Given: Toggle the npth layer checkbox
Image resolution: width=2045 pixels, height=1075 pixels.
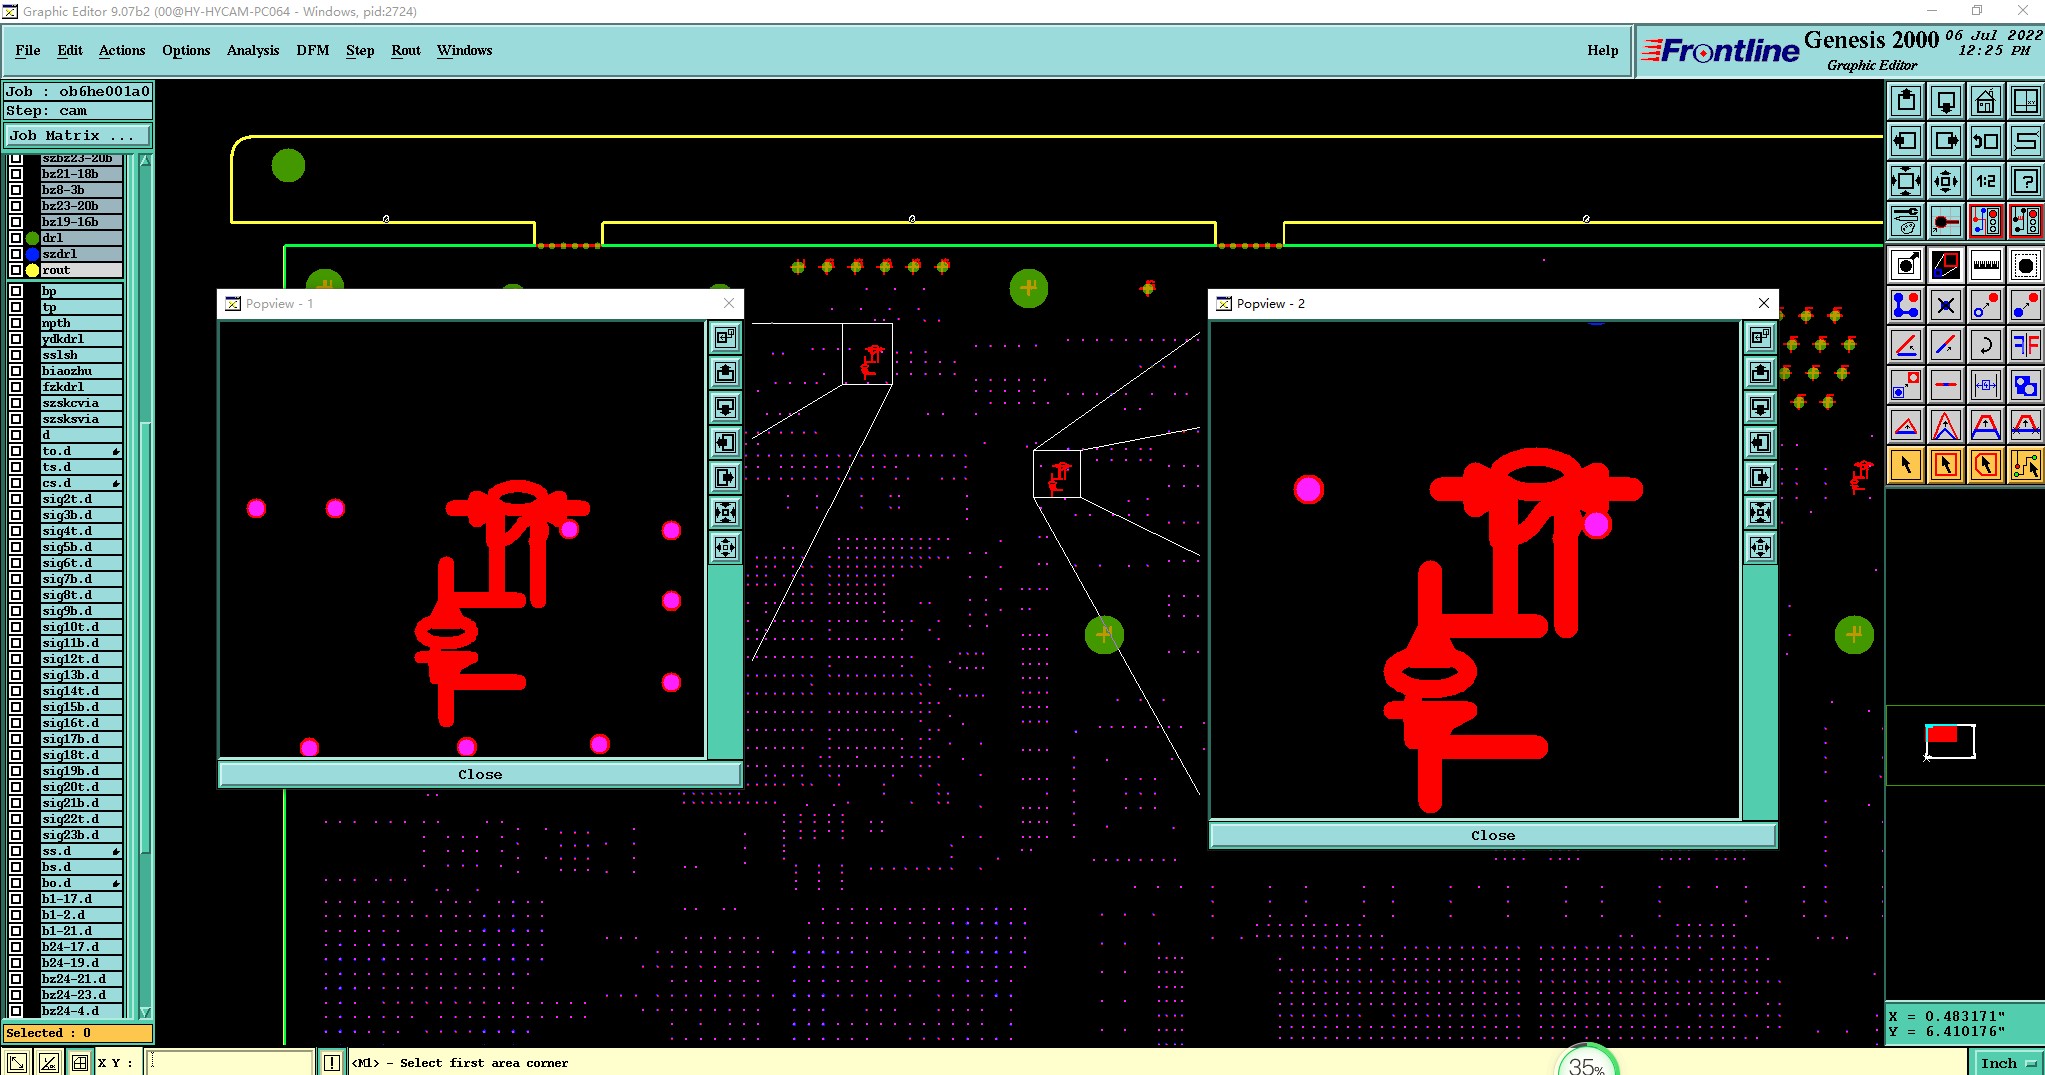Looking at the screenshot, I should click(x=16, y=323).
